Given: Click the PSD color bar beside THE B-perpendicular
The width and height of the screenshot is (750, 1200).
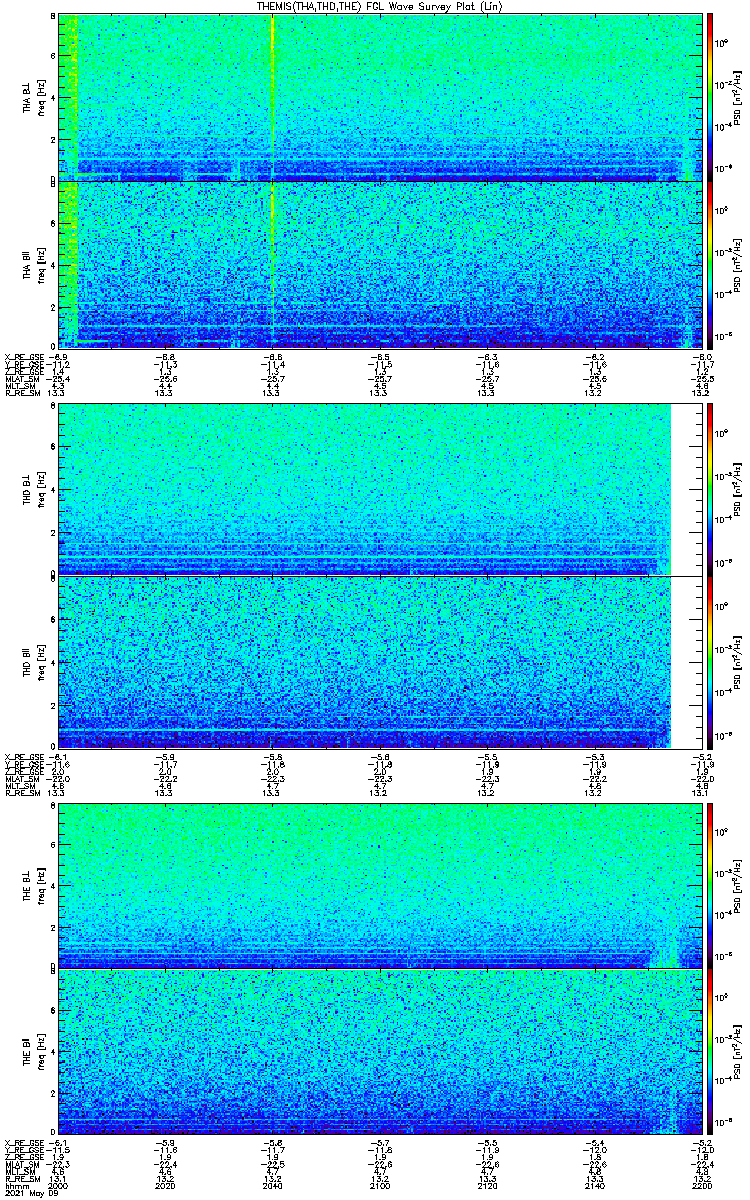Looking at the screenshot, I should (x=711, y=885).
